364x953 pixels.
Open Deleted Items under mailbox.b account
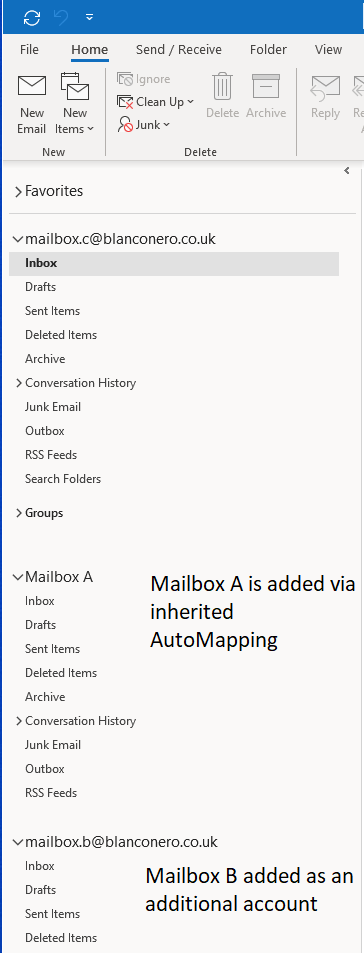click(x=61, y=938)
